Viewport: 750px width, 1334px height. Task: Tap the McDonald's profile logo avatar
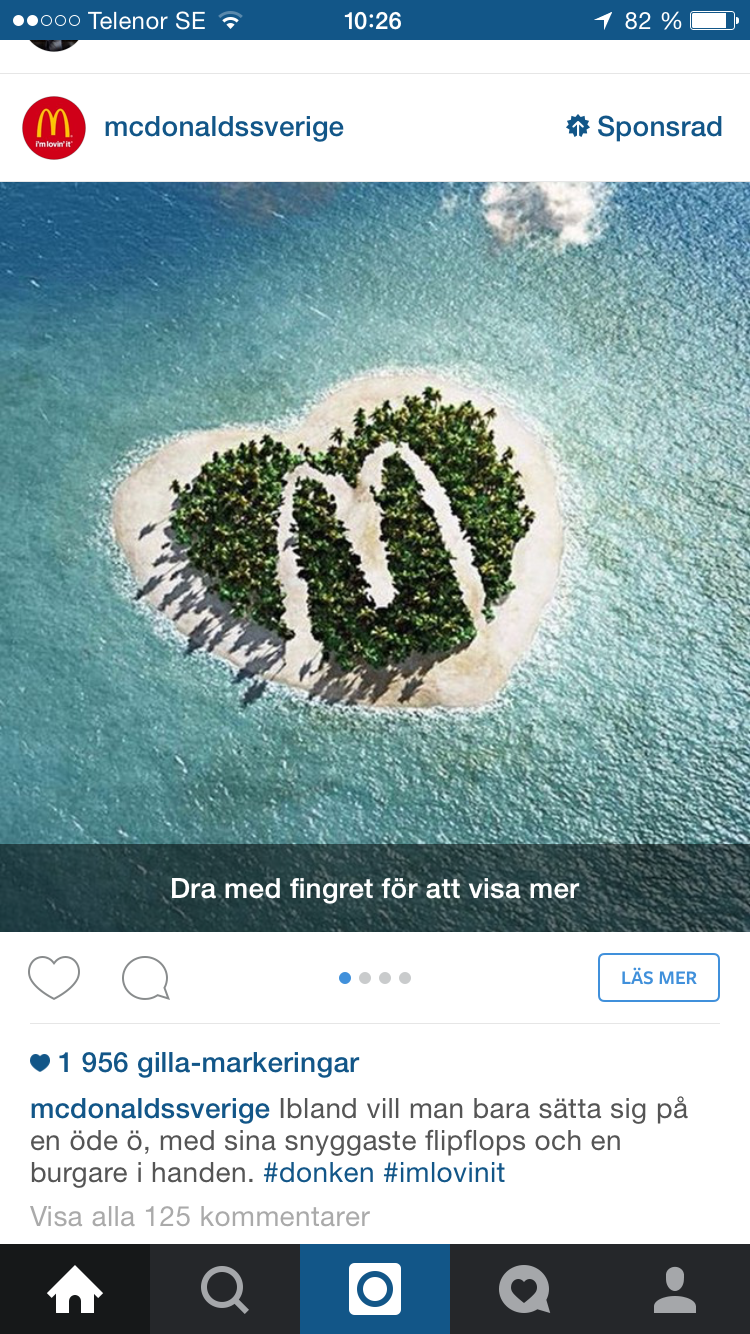click(x=54, y=128)
